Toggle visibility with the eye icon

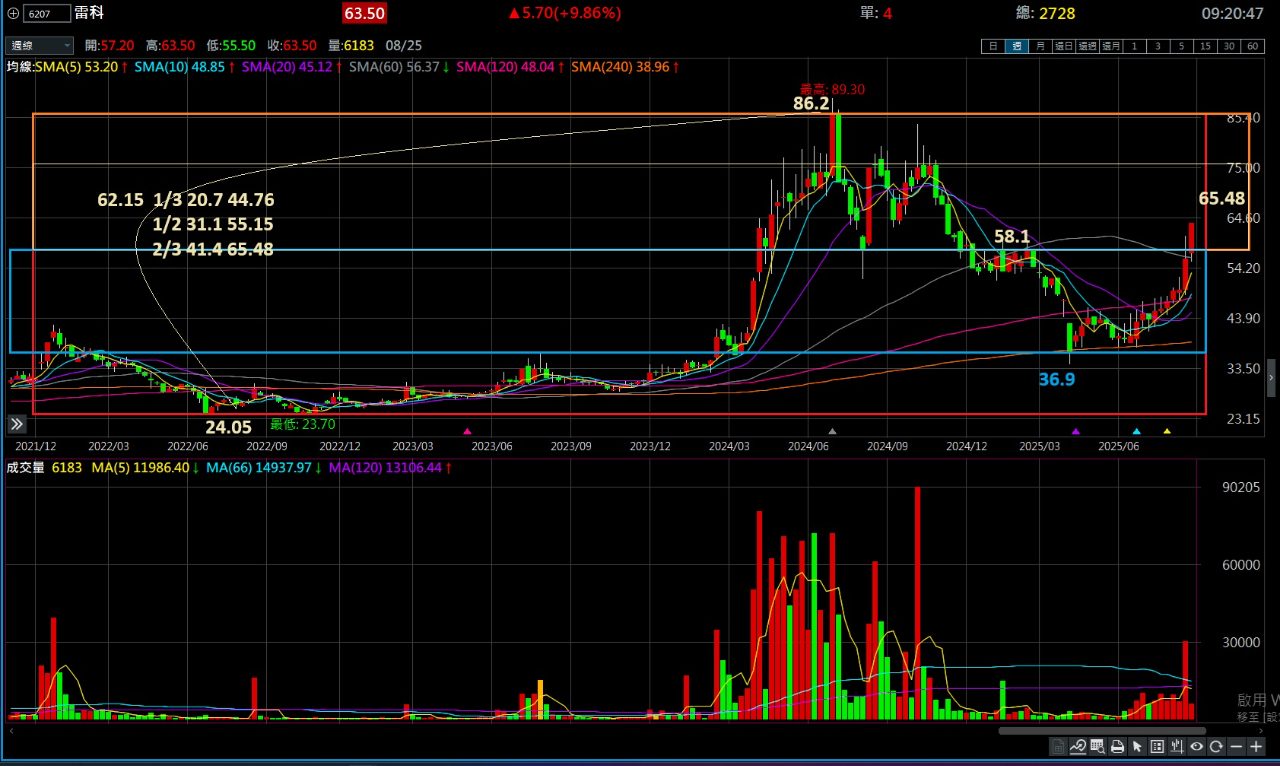[x=1196, y=747]
